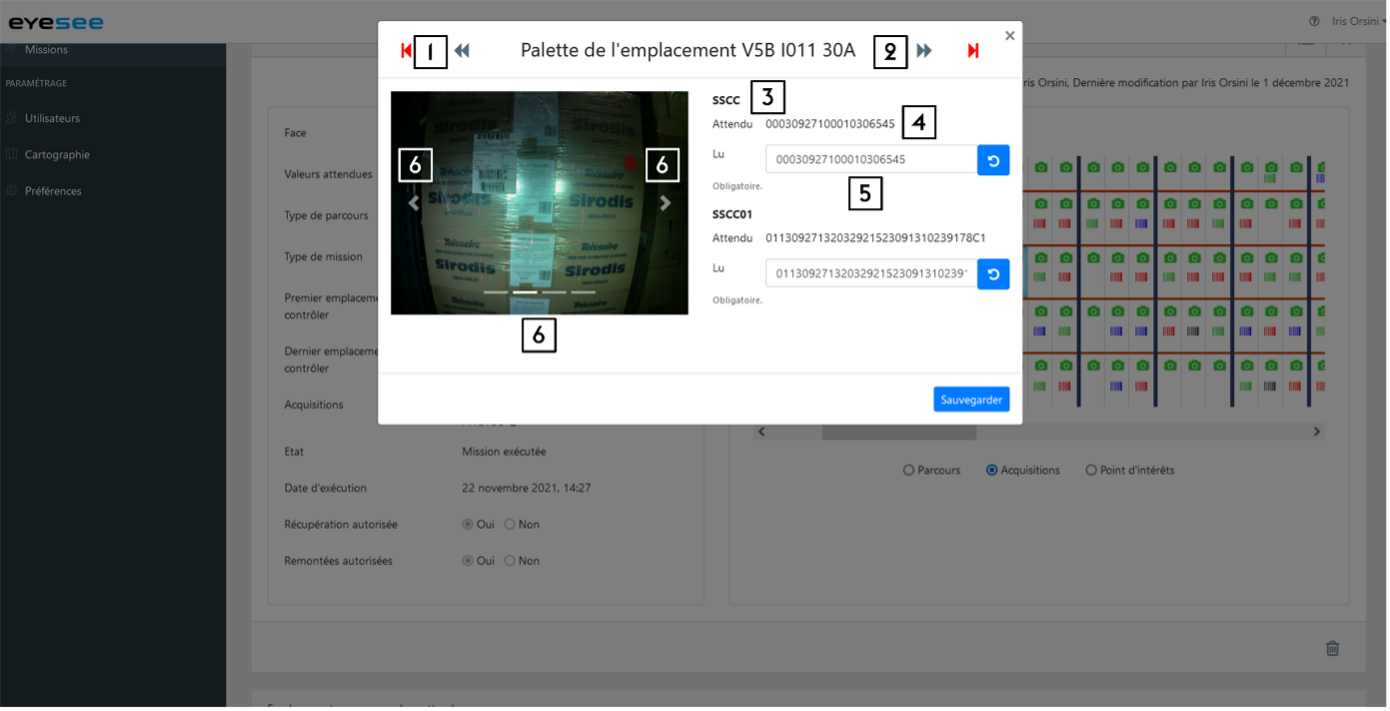
Task: Reset the SSCC01 read value
Action: (x=993, y=274)
